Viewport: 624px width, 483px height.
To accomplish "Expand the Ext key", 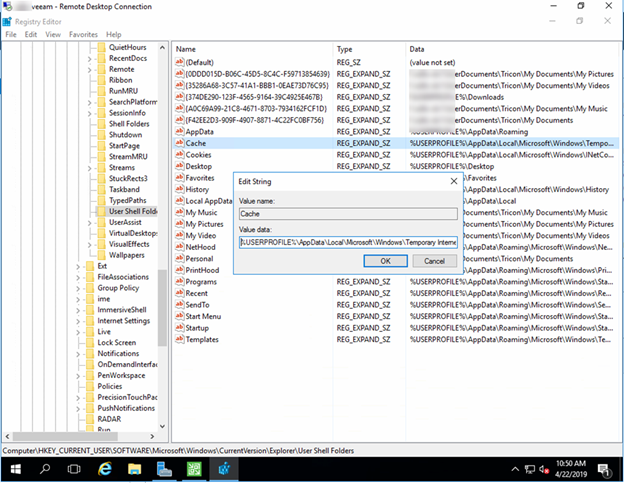I will (78, 267).
